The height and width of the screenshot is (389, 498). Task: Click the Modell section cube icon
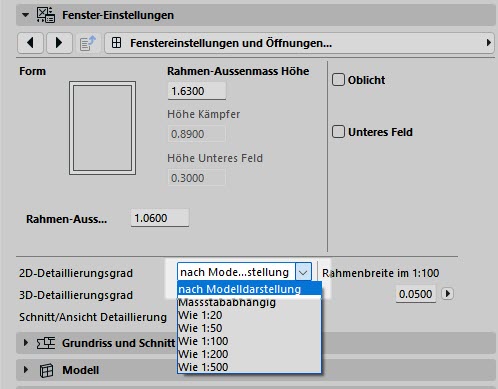click(46, 370)
